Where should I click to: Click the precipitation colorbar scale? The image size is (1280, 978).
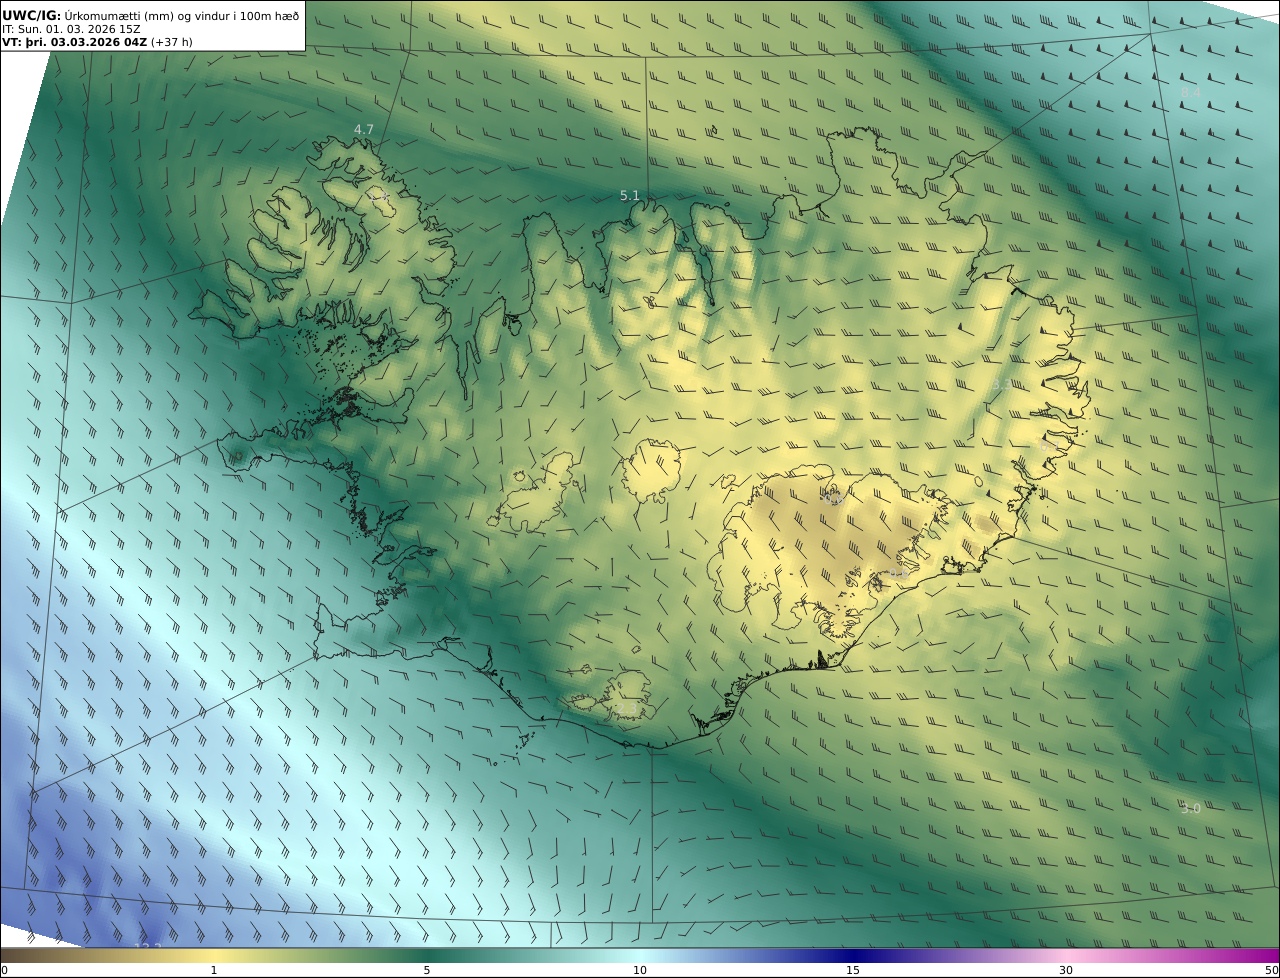pos(640,955)
